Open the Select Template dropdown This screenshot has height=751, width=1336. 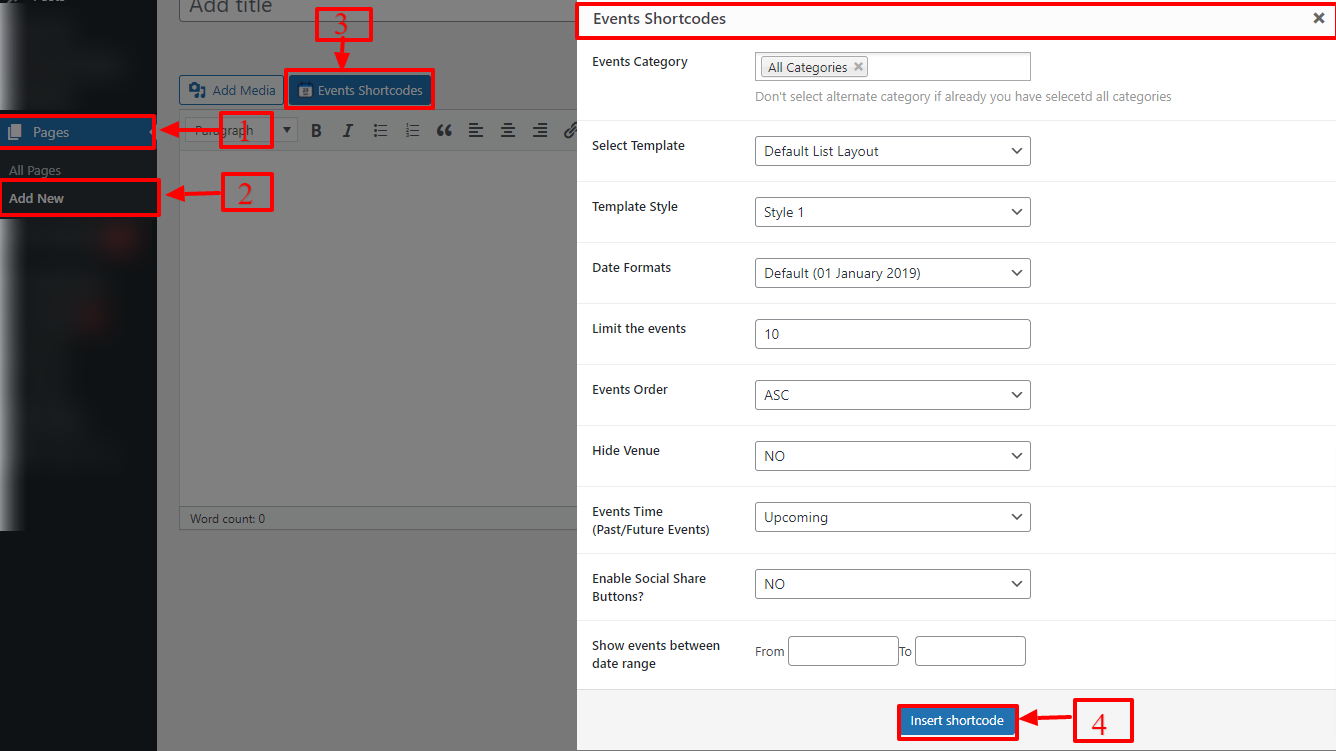pyautogui.click(x=892, y=151)
